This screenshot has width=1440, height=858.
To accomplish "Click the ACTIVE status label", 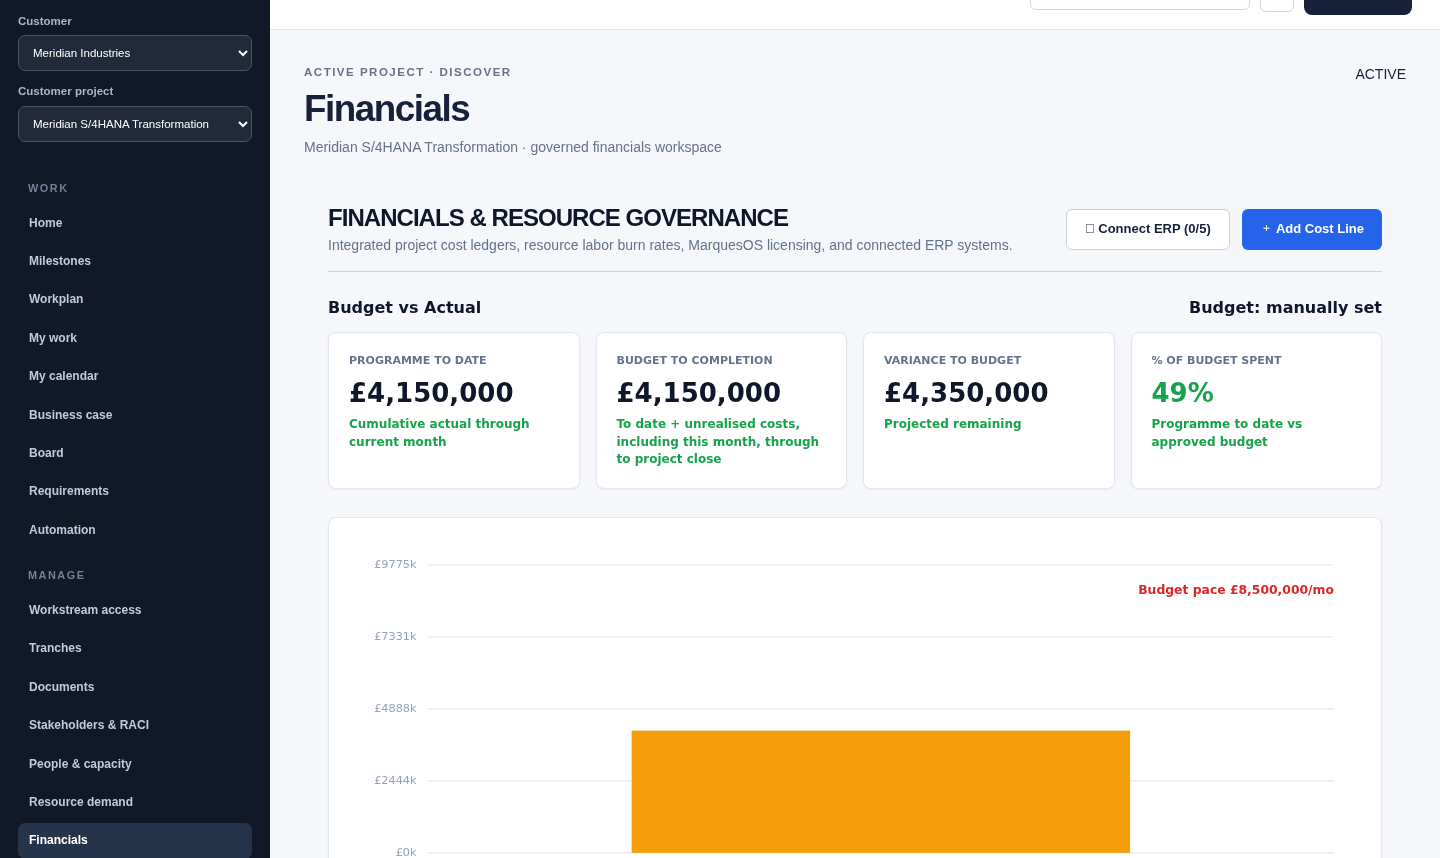I will (1380, 74).
